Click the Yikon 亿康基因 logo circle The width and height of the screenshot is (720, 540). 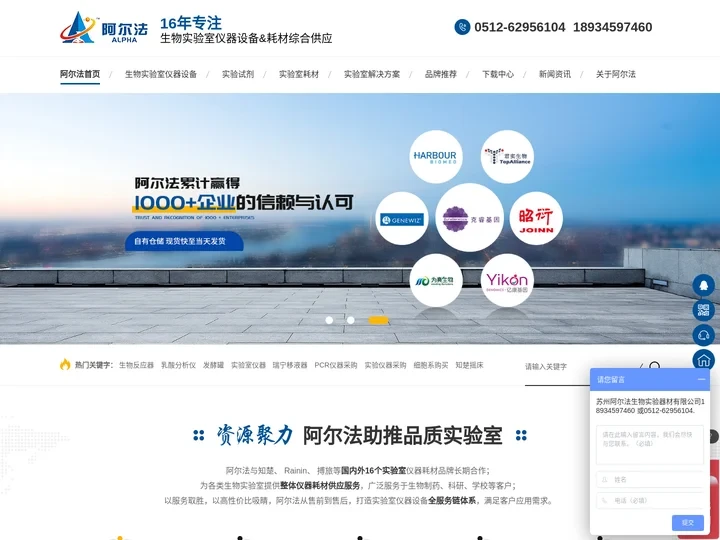tap(507, 280)
